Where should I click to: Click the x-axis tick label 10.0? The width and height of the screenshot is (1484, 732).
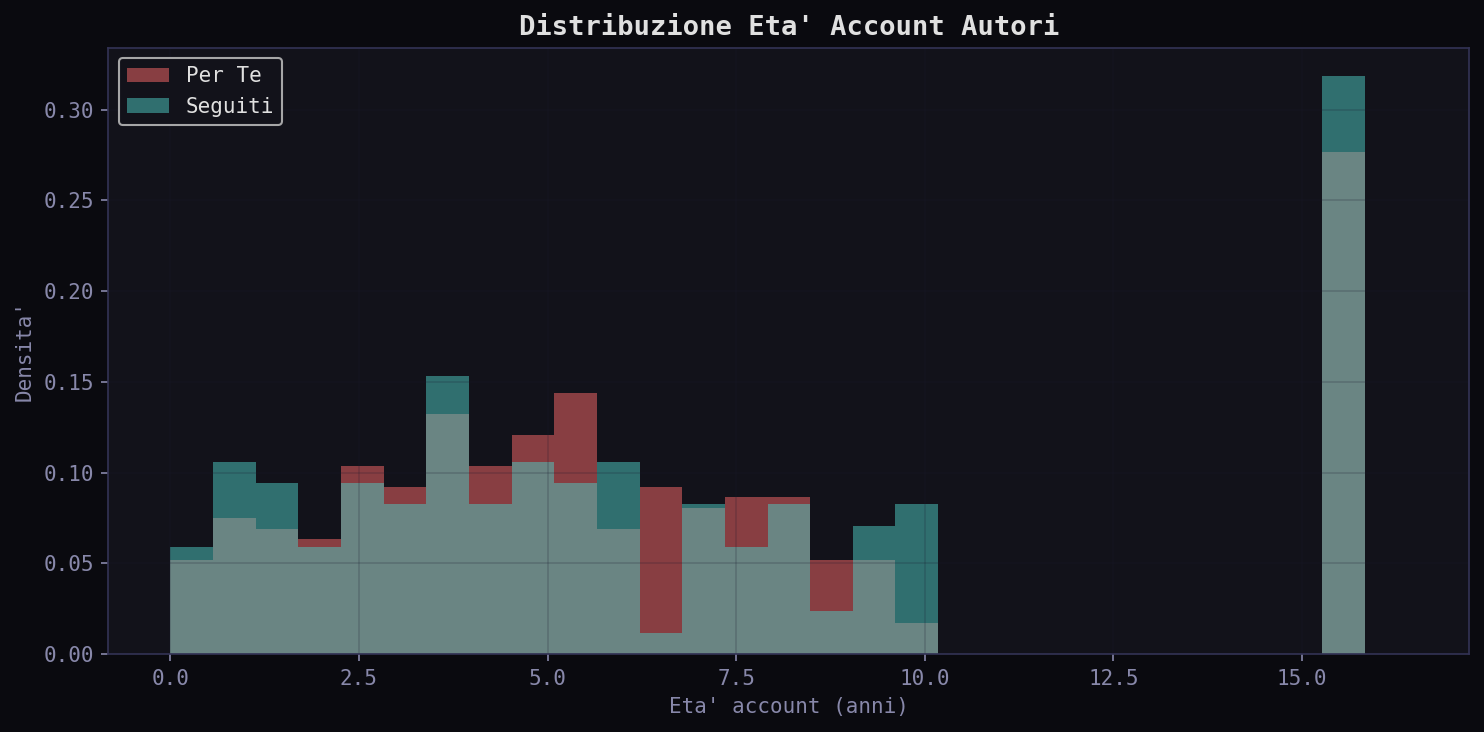click(x=925, y=678)
